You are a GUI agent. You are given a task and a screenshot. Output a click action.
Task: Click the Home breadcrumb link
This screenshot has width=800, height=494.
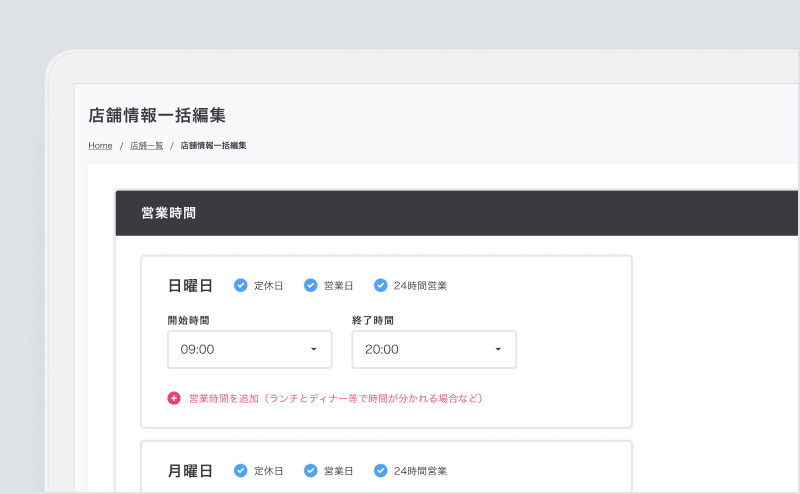click(x=100, y=145)
